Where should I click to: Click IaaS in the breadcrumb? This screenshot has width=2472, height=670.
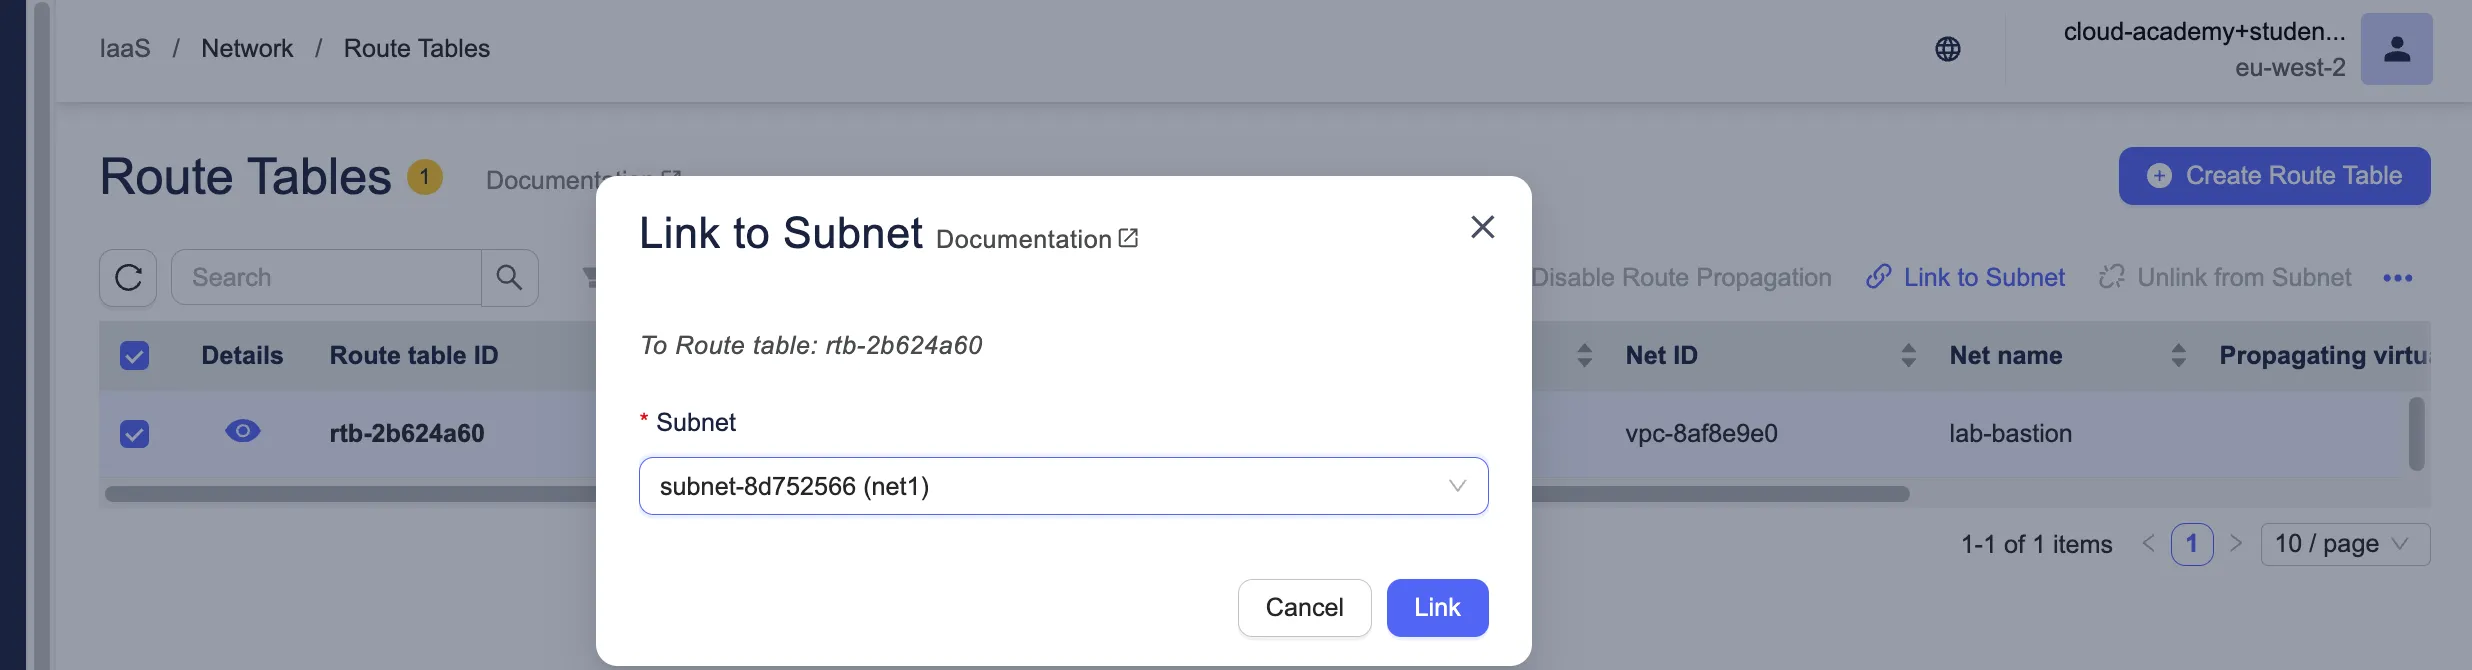[x=125, y=48]
